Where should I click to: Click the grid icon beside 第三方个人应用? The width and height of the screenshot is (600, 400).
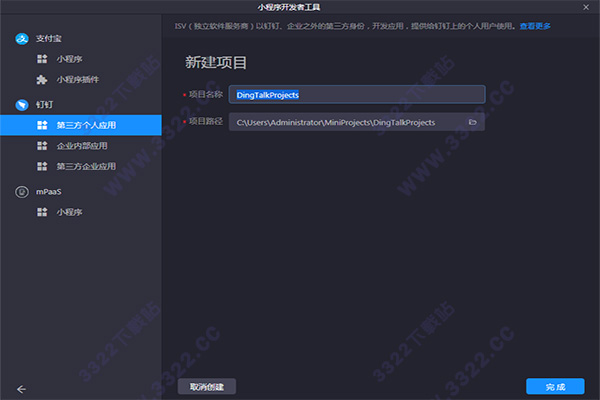[x=42, y=125]
